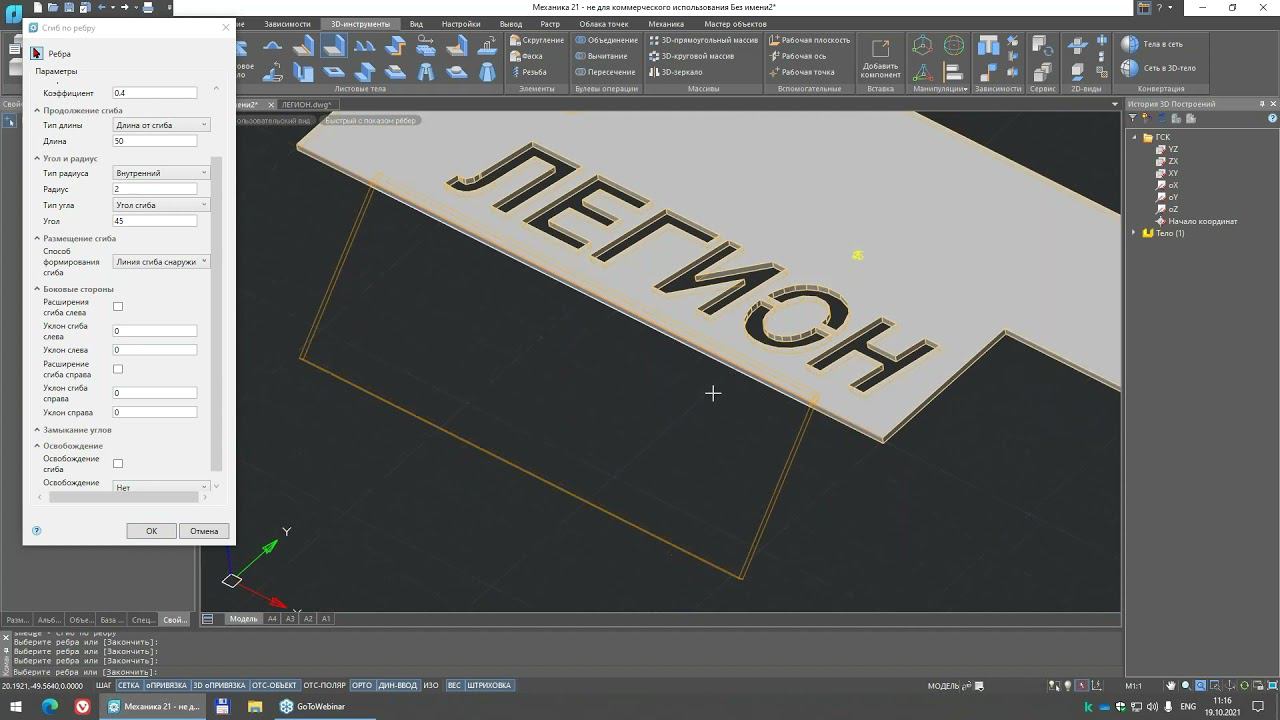Click the highlighted bend-by-edge sheet metal icon
Viewport: 1280px width, 720px height.
click(x=333, y=46)
